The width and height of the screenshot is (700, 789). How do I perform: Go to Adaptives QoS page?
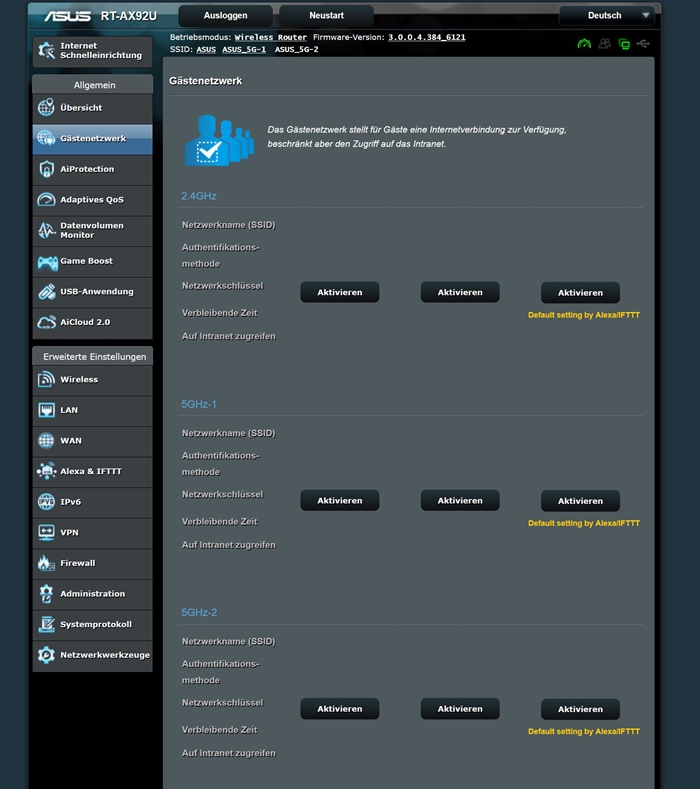tap(93, 200)
